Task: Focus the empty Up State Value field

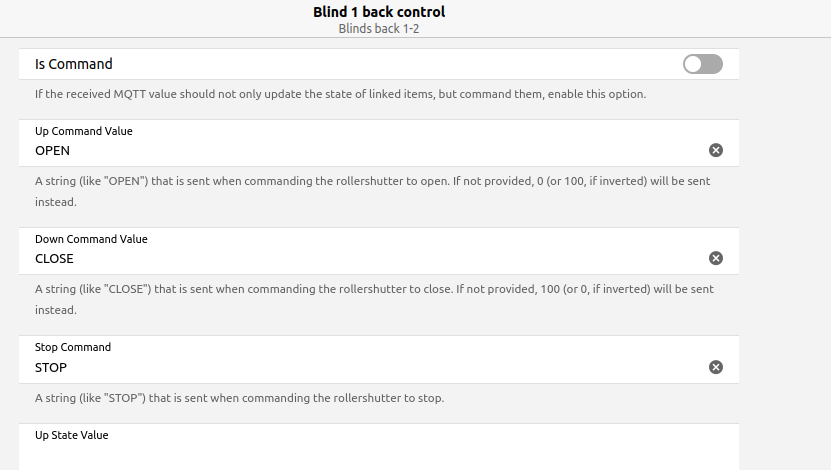Action: pyautogui.click(x=370, y=456)
